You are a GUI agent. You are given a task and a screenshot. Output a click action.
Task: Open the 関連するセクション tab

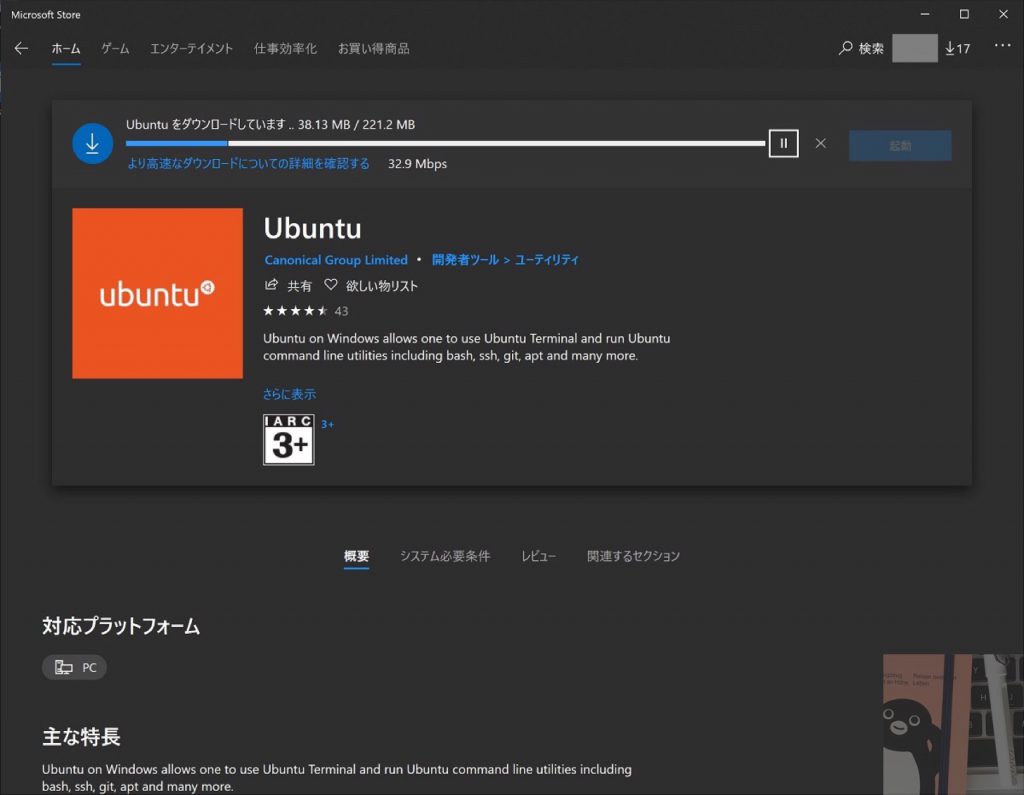633,556
